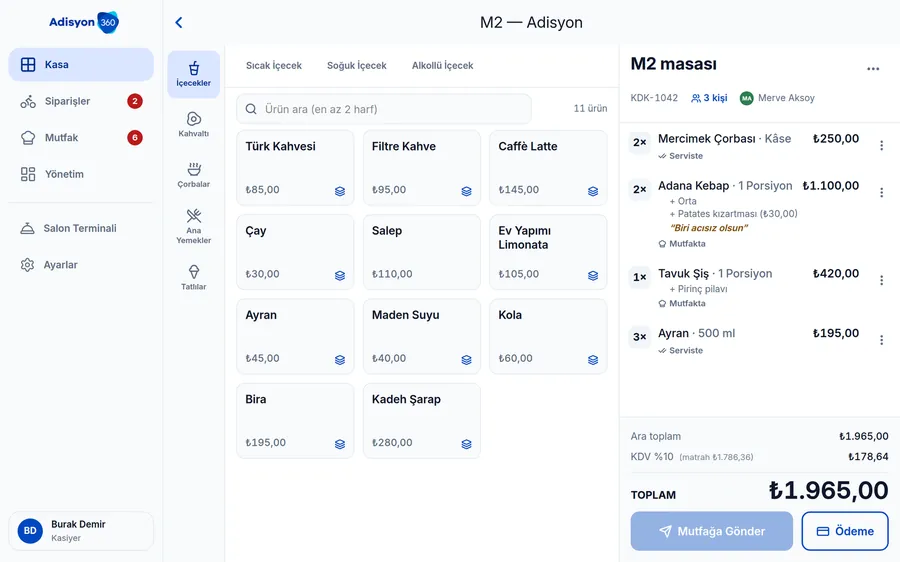Screen dimensions: 900x562
Task: Click the Adisyon 360 logo
Action: coord(84,22)
